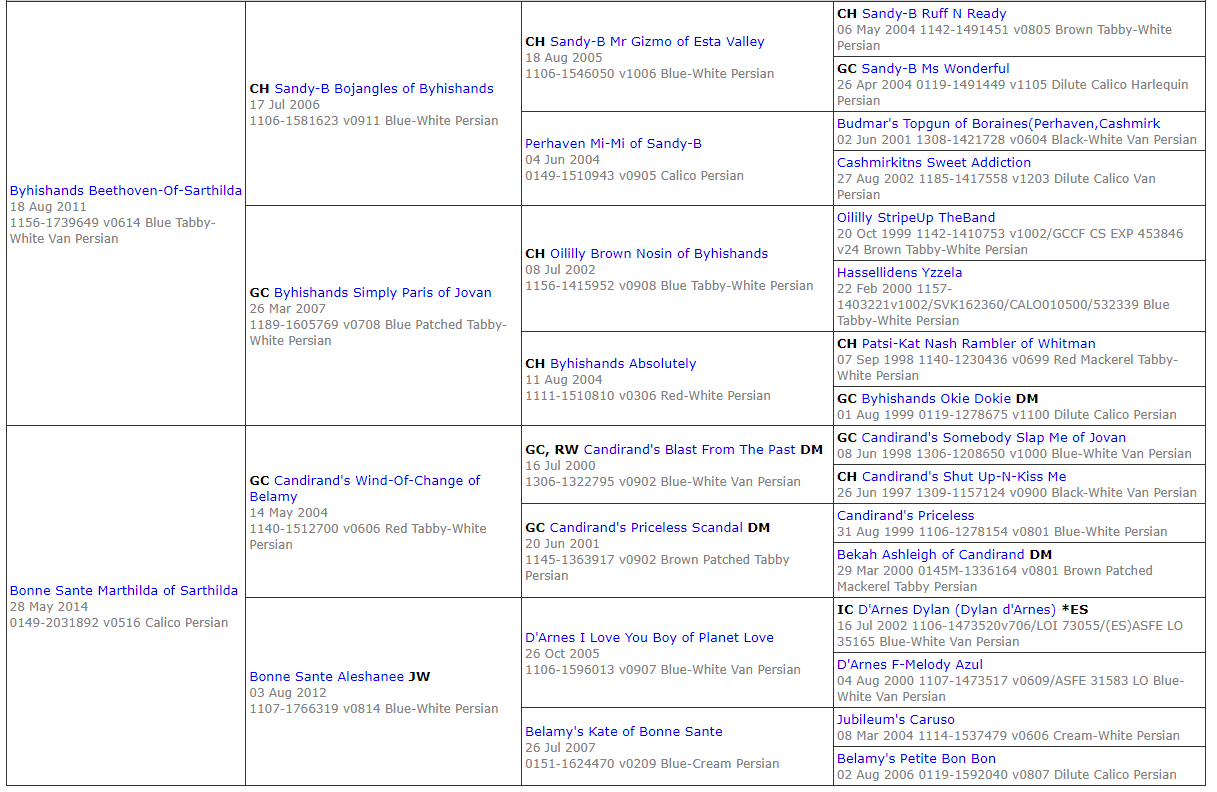Viewport: 1217px width, 792px height.
Task: Open Belamy's Kate of Bonne Sante
Action: pos(623,732)
